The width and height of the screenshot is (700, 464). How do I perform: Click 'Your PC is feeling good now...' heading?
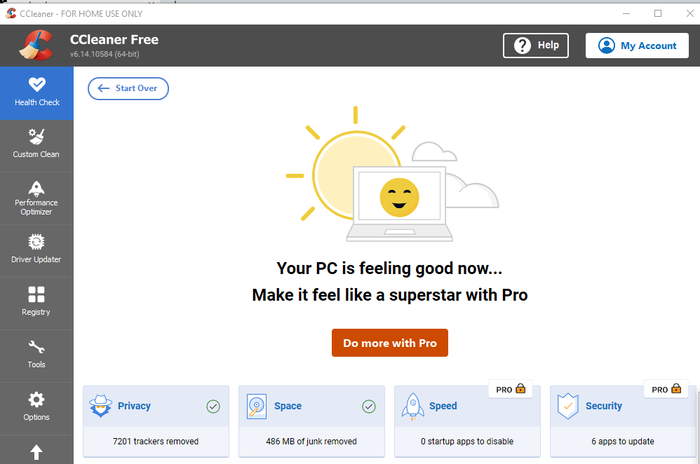coord(389,268)
